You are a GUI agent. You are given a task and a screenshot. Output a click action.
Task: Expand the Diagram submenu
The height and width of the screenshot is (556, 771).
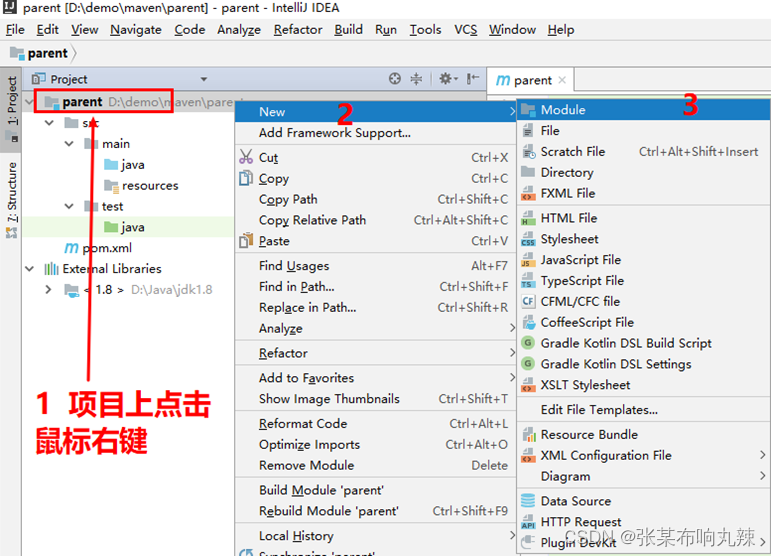pos(762,476)
